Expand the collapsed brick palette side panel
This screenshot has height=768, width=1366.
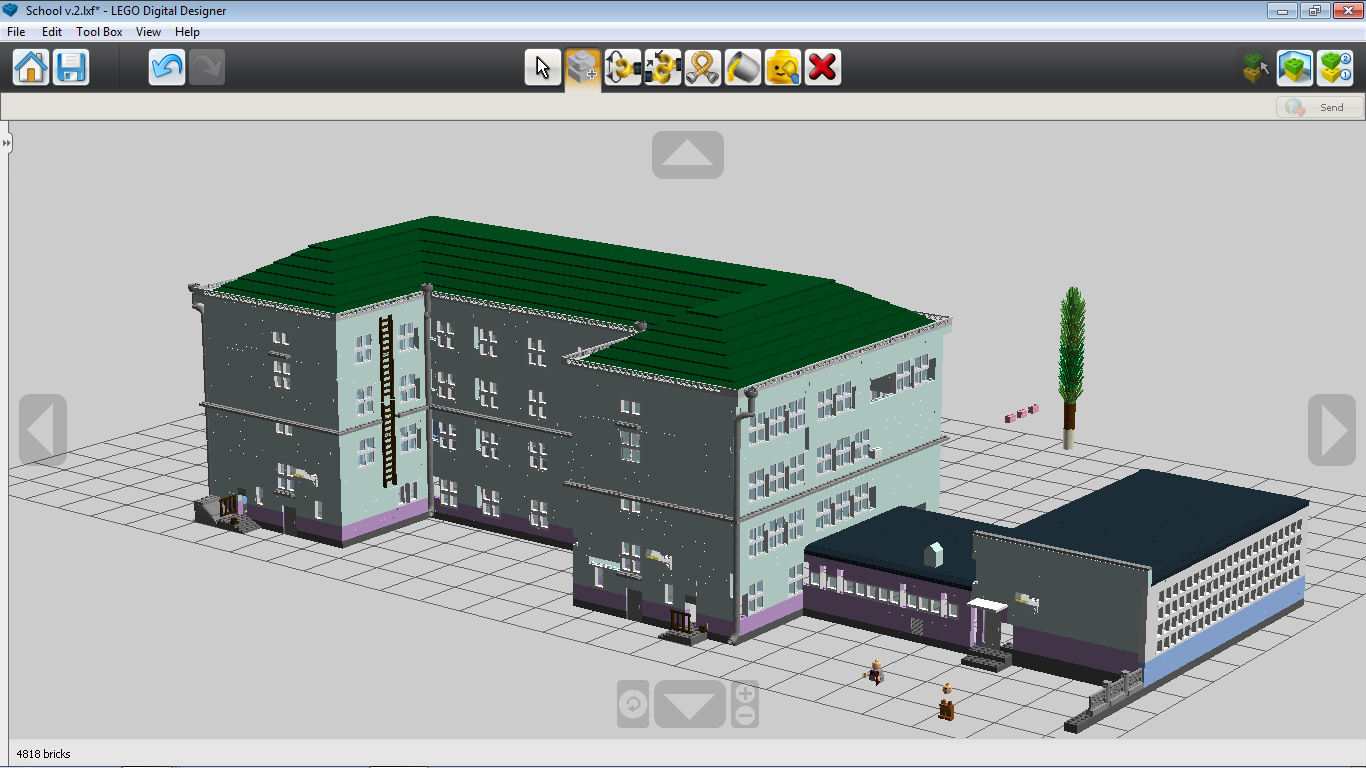6,144
